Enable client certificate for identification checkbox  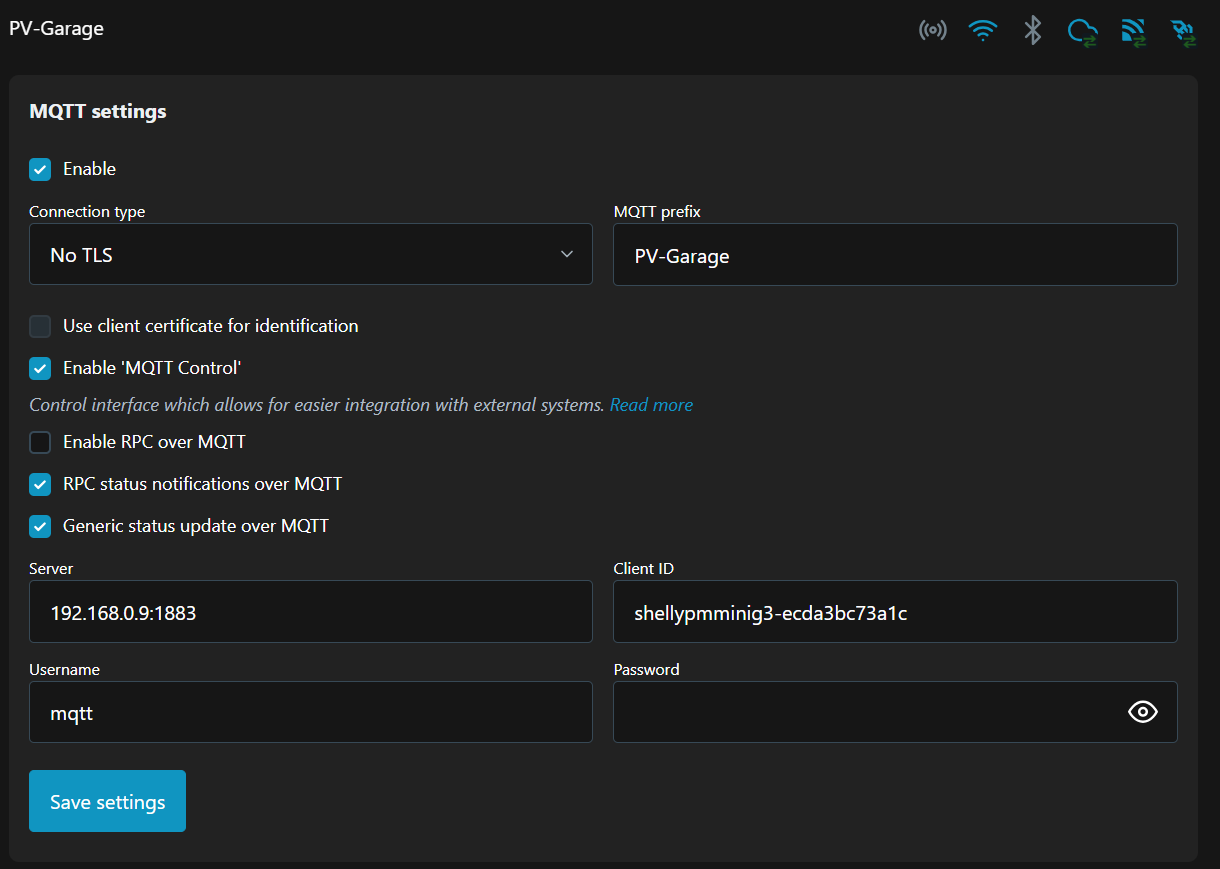pyautogui.click(x=40, y=326)
